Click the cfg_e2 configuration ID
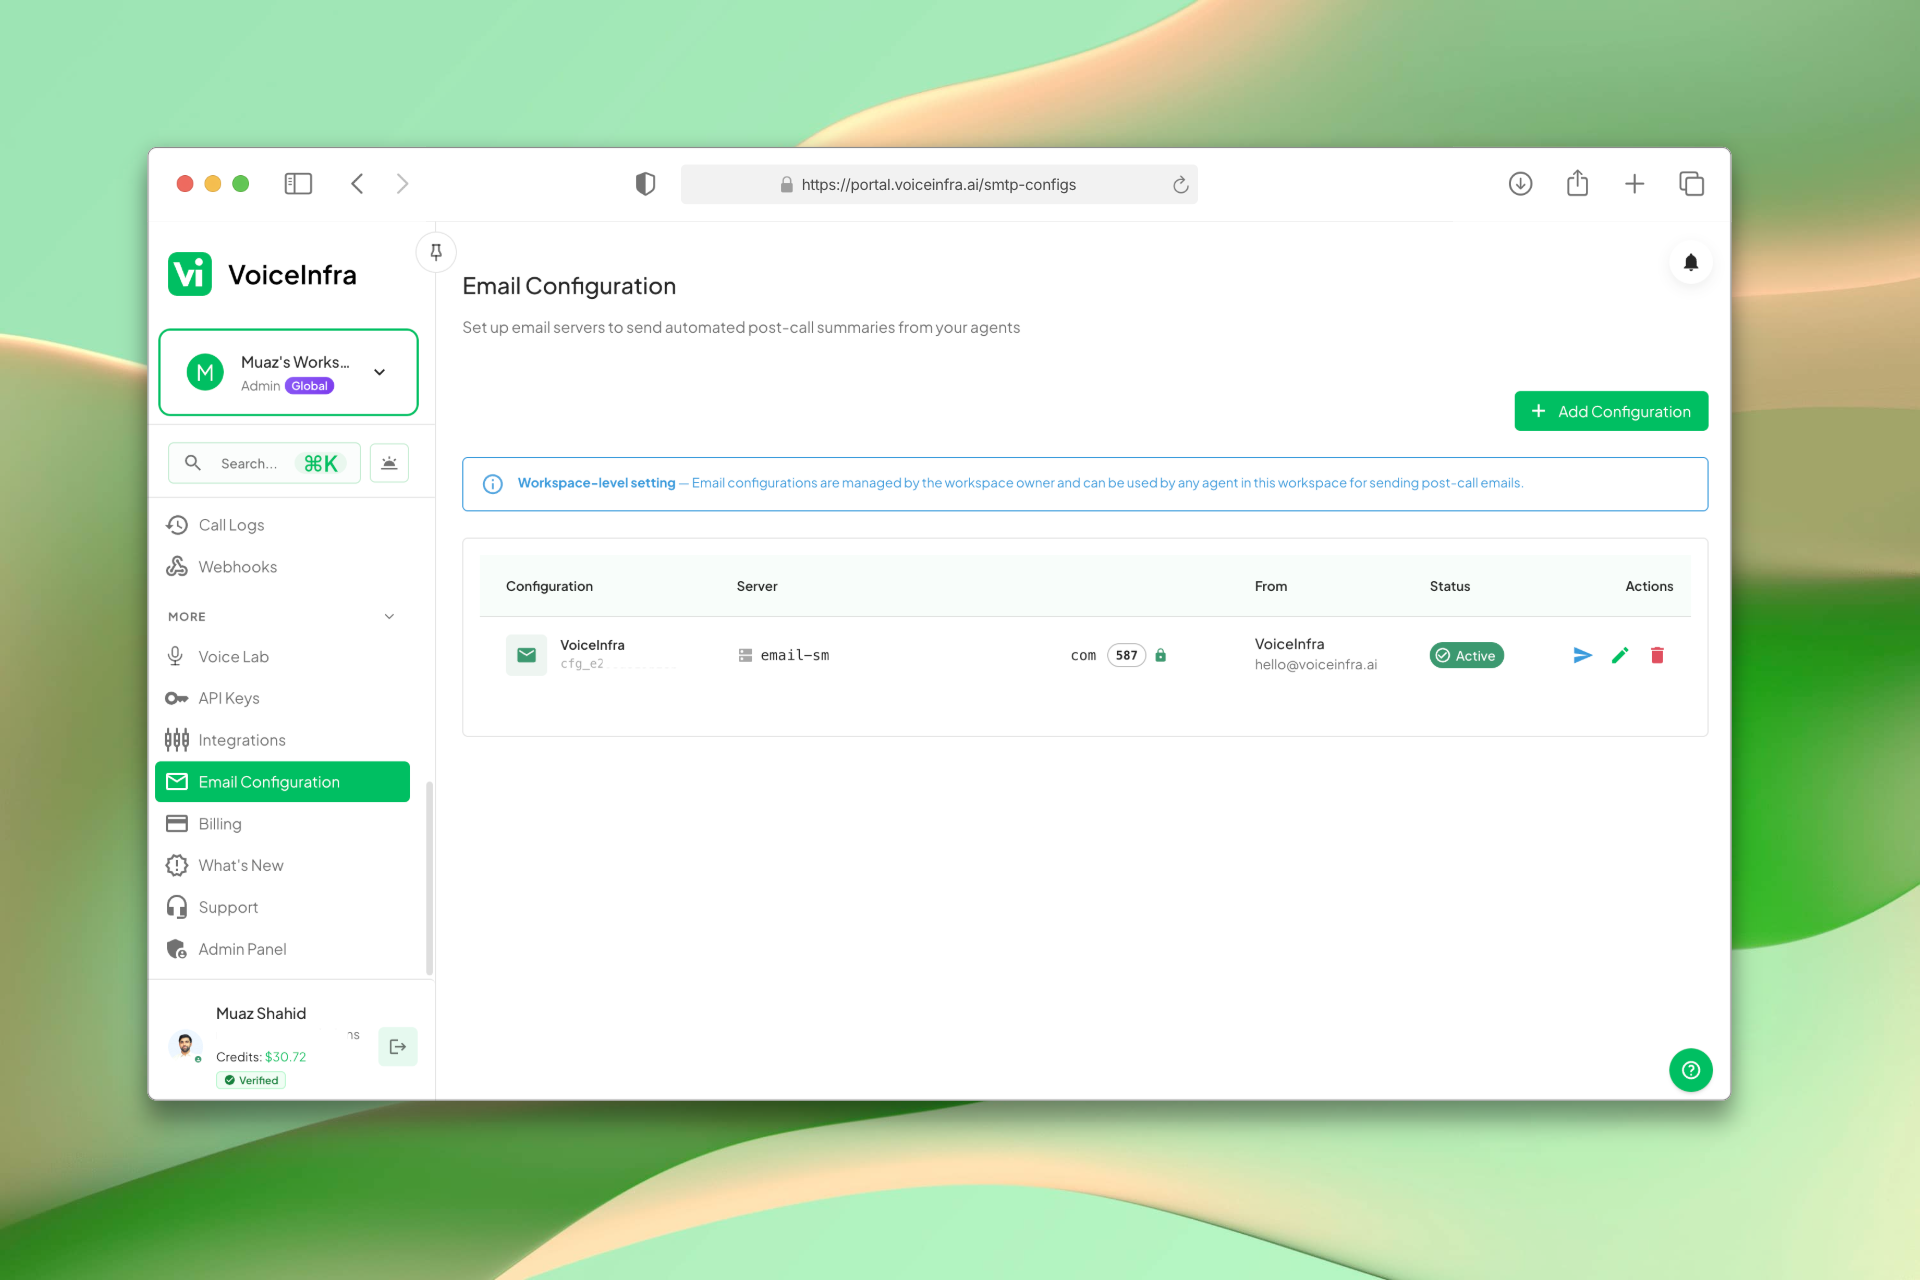This screenshot has width=1920, height=1280. click(582, 664)
